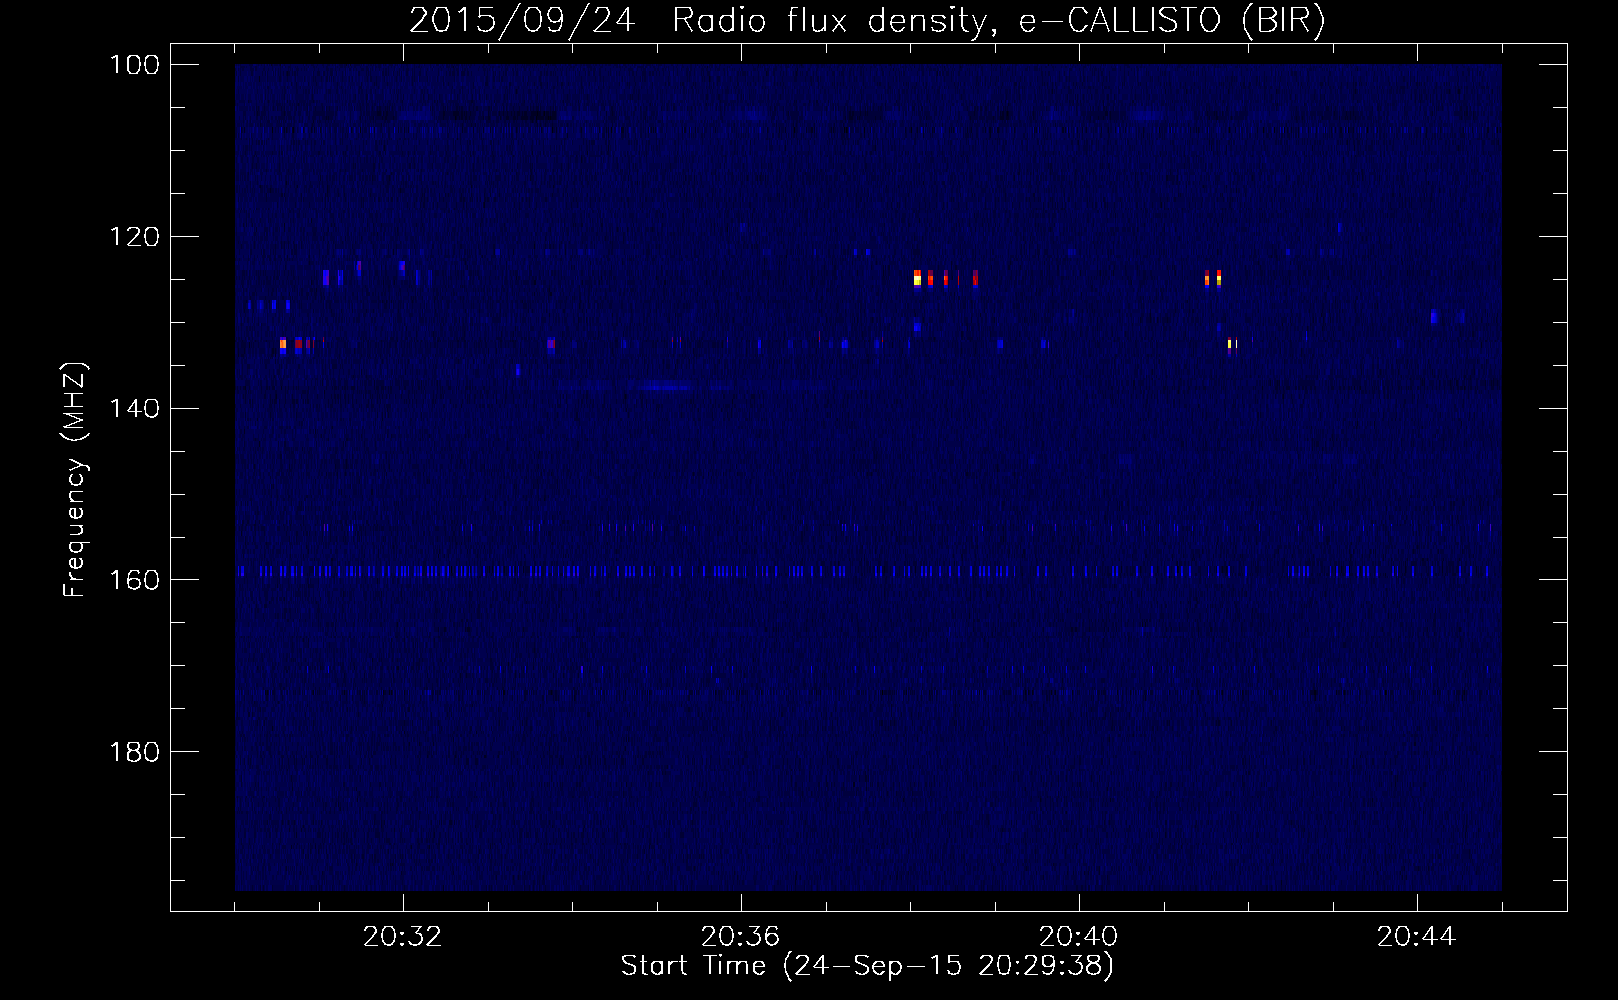Click the yellow-red burst at 125 MHz just after 20:38
1618x1000 pixels.
917,278
